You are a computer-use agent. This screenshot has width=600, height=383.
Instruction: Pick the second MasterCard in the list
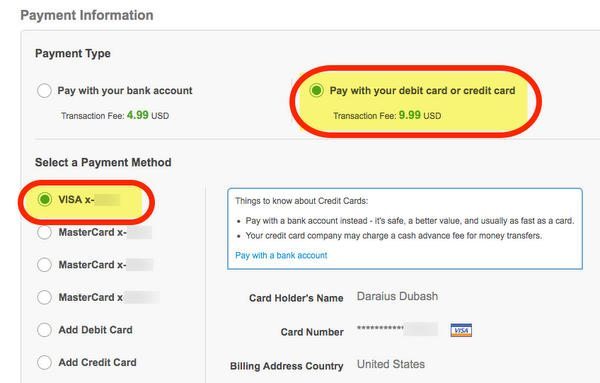click(x=44, y=265)
